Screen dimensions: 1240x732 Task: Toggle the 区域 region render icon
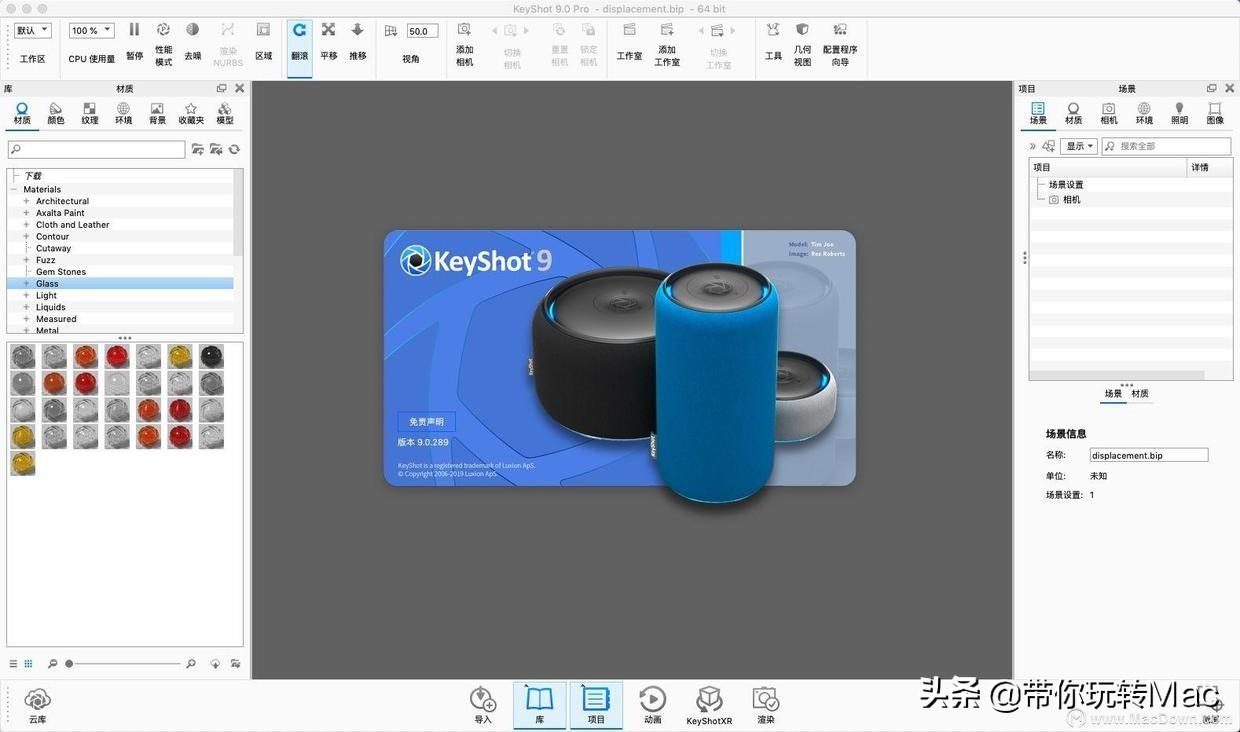pos(263,30)
